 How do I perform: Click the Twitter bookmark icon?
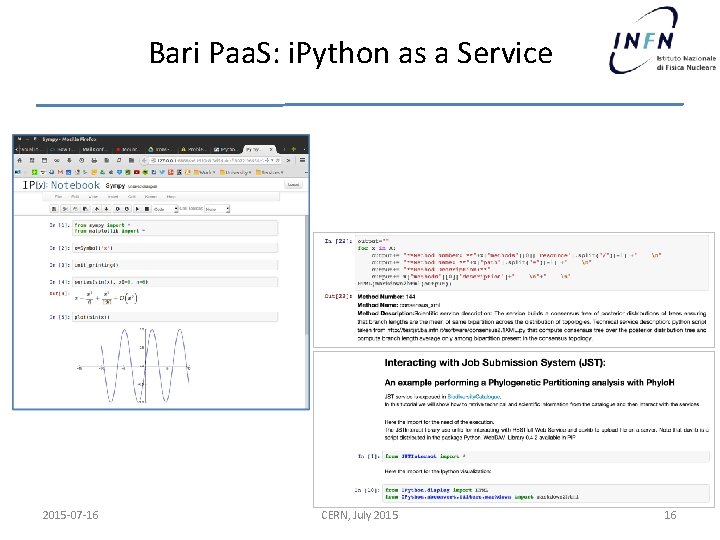coord(162,172)
